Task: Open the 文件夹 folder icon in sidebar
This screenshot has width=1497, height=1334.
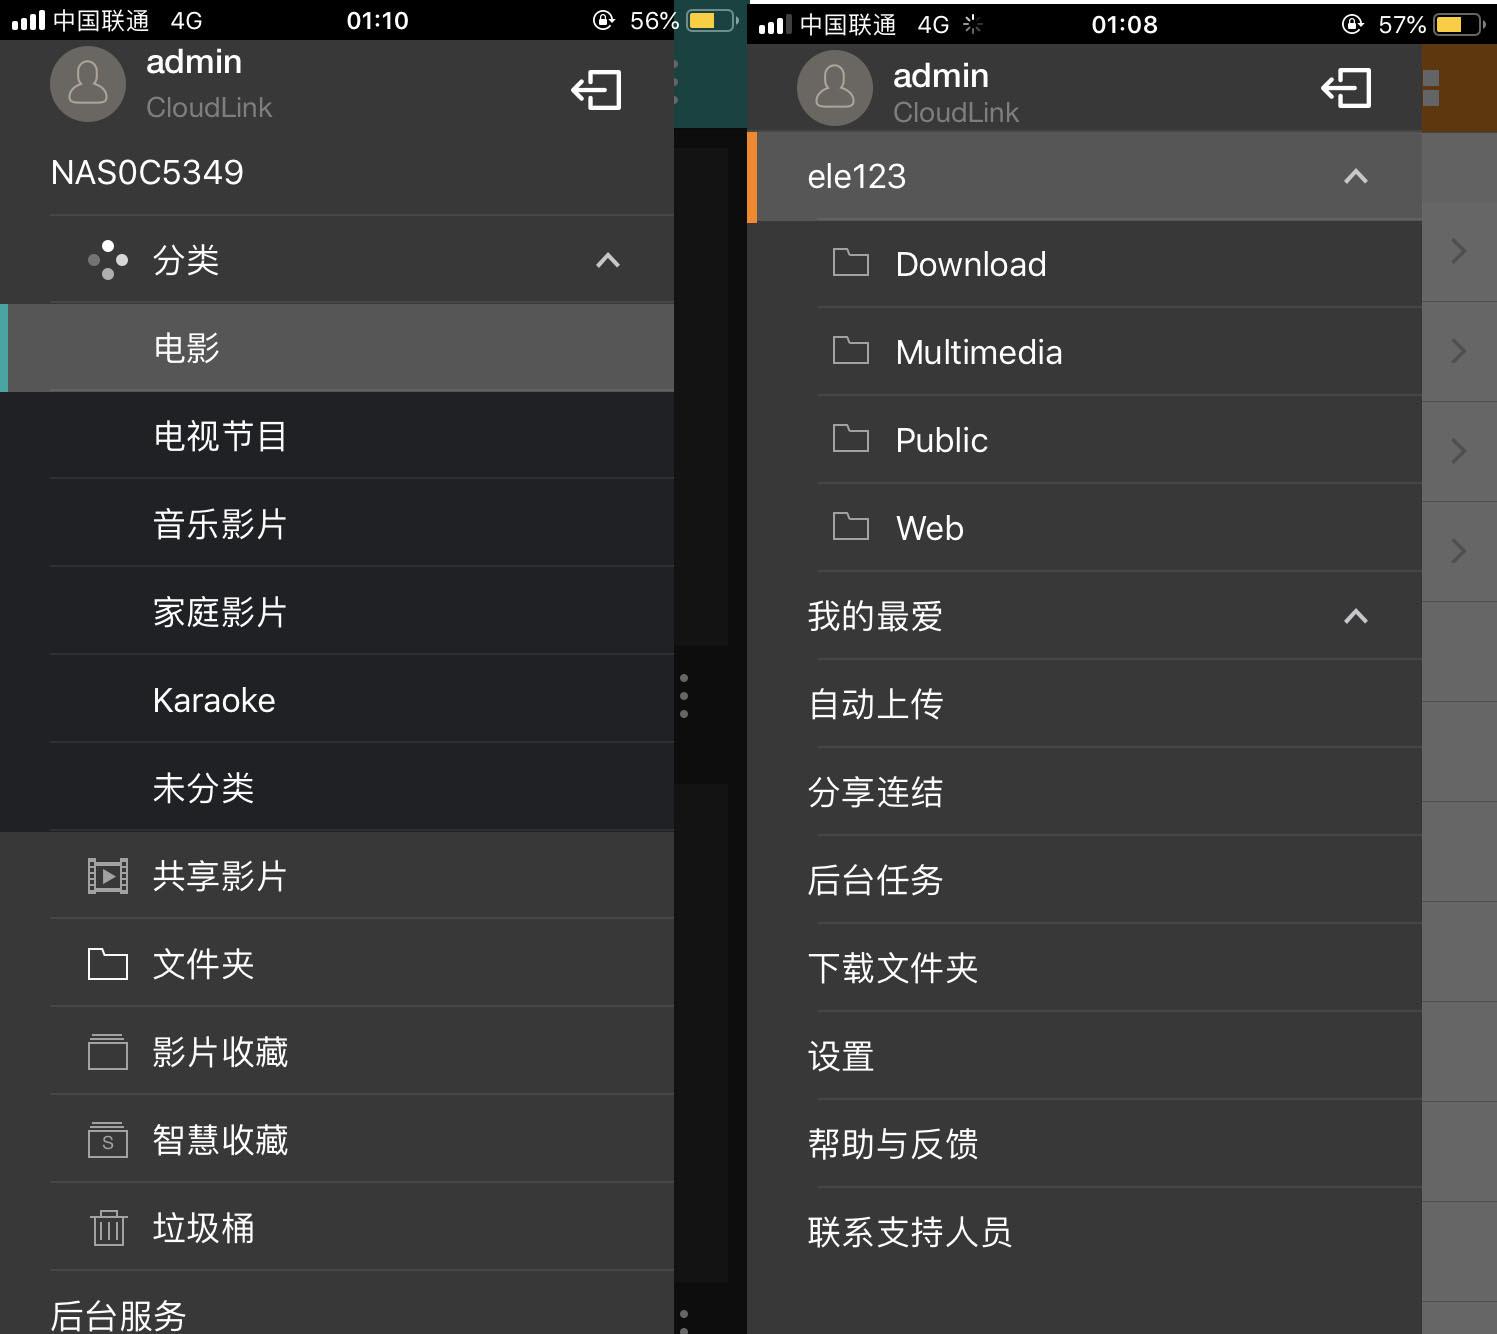Action: pos(106,963)
